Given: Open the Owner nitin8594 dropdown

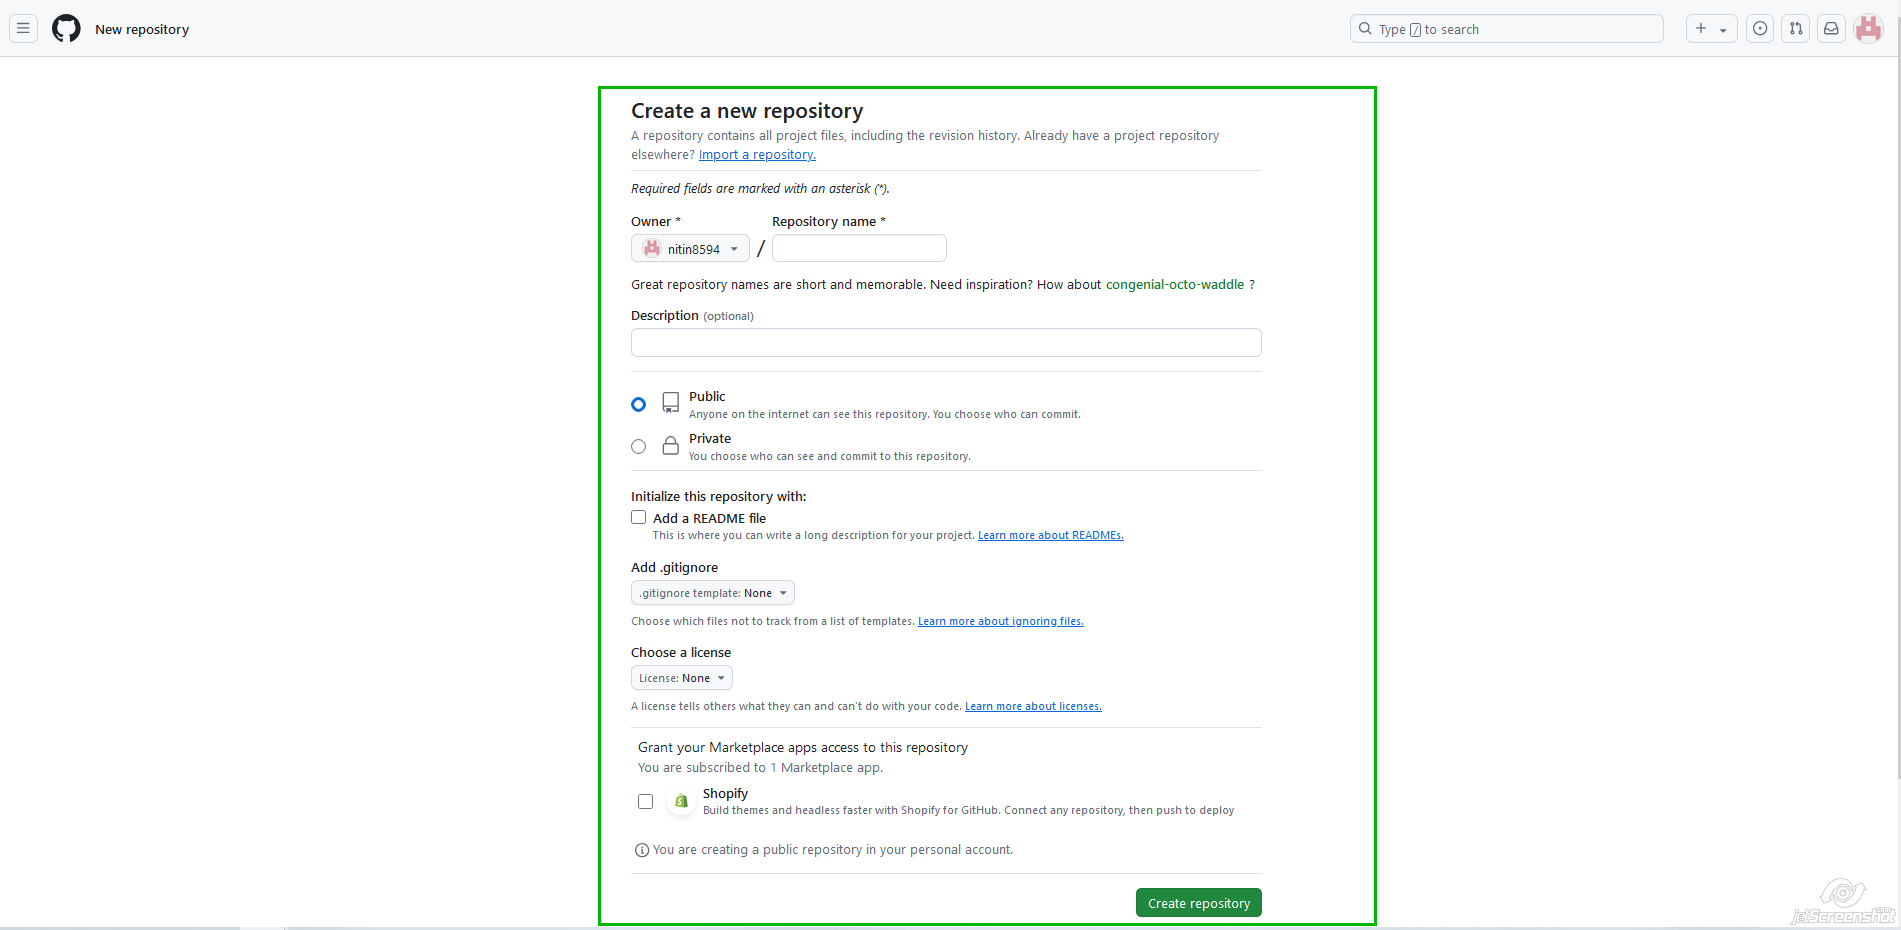Looking at the screenshot, I should [690, 249].
